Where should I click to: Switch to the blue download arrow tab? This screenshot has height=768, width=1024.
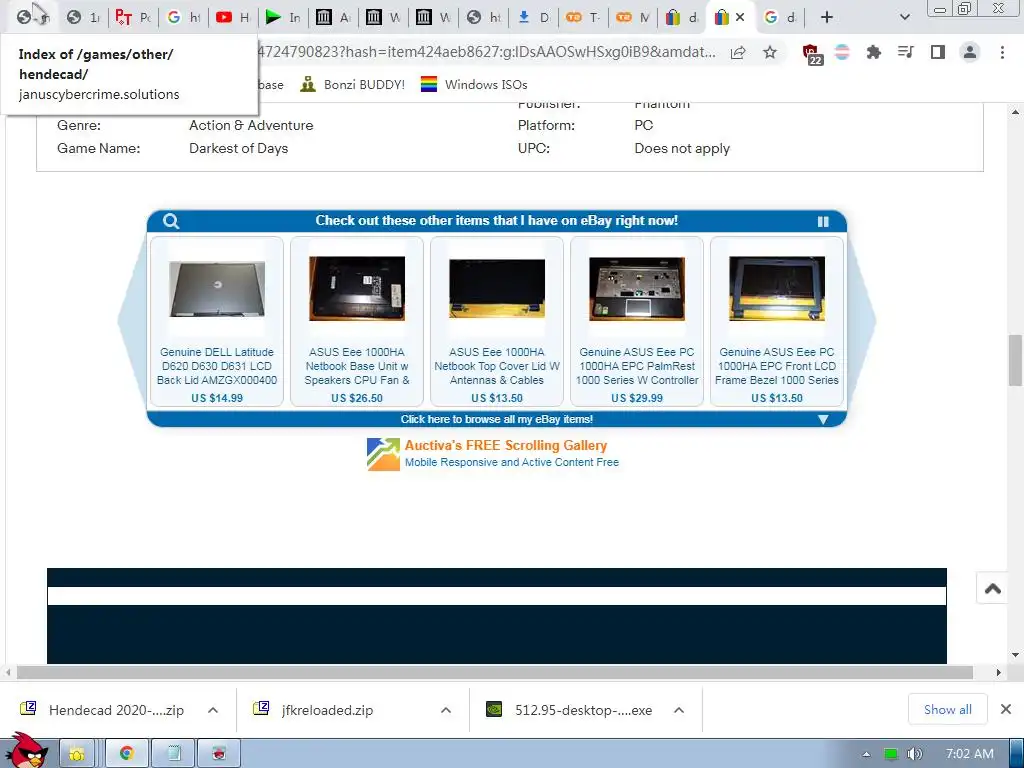pos(532,18)
